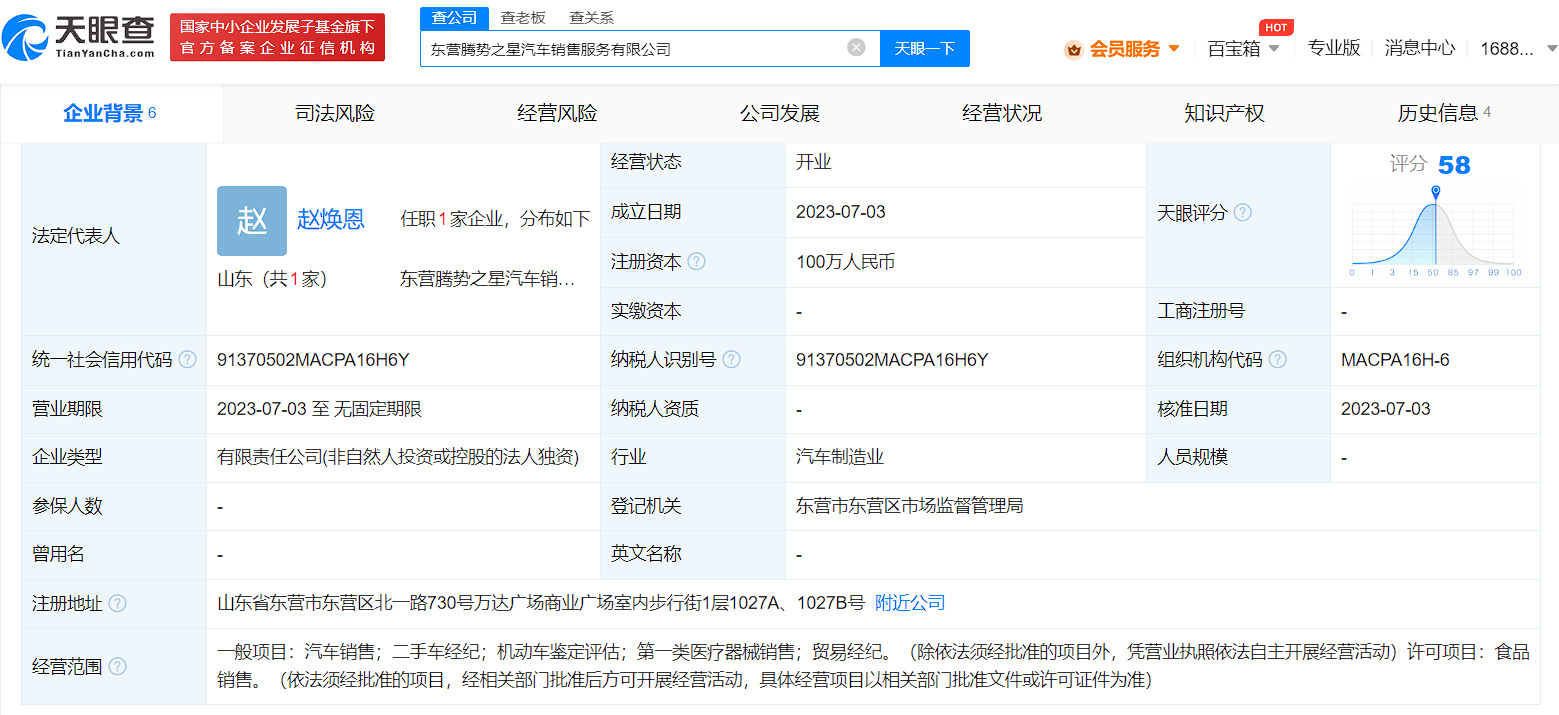This screenshot has height=715, width=1559.
Task: Open the 专业版 link
Action: coord(1334,48)
